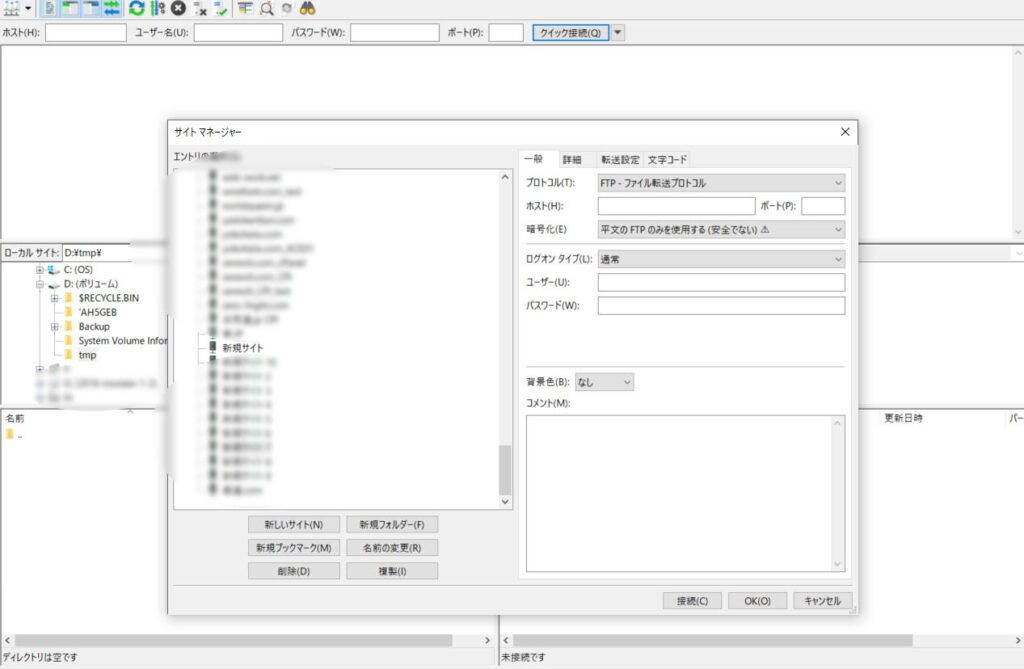Screen dimensions: 1024x669
Task: Click the binoculars file search icon
Action: click(308, 8)
